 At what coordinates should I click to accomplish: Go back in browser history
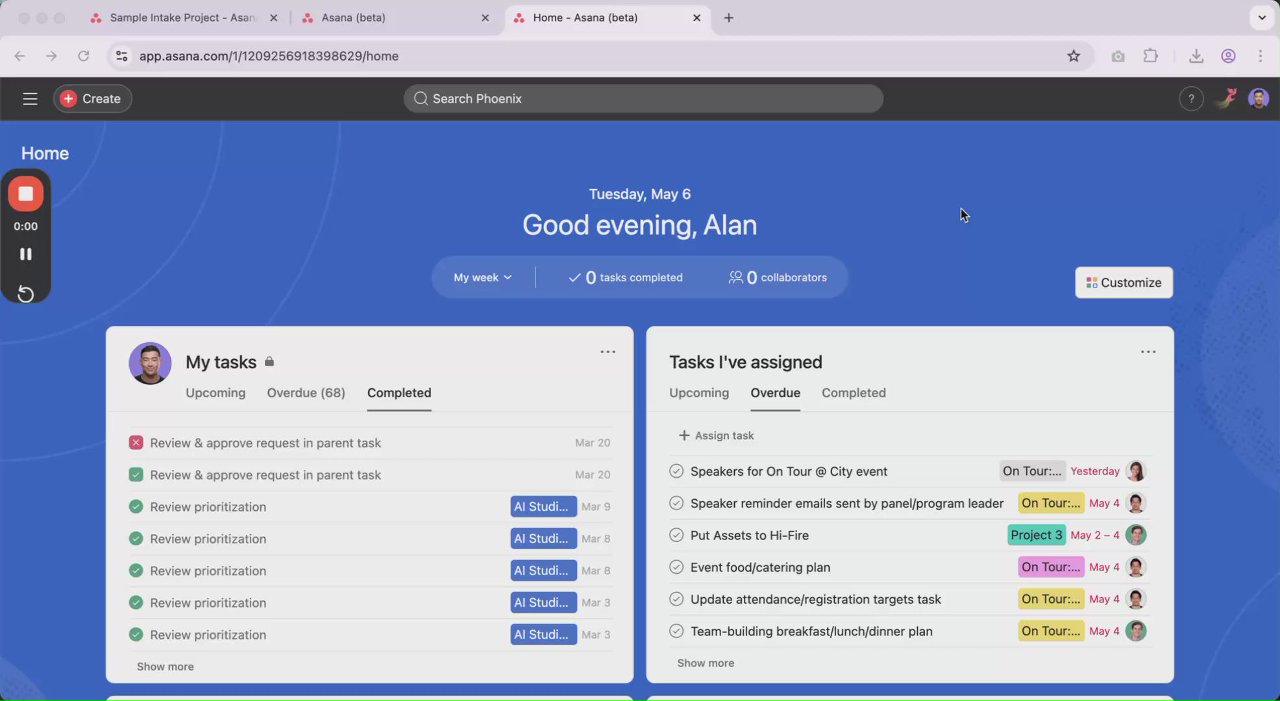coord(20,56)
